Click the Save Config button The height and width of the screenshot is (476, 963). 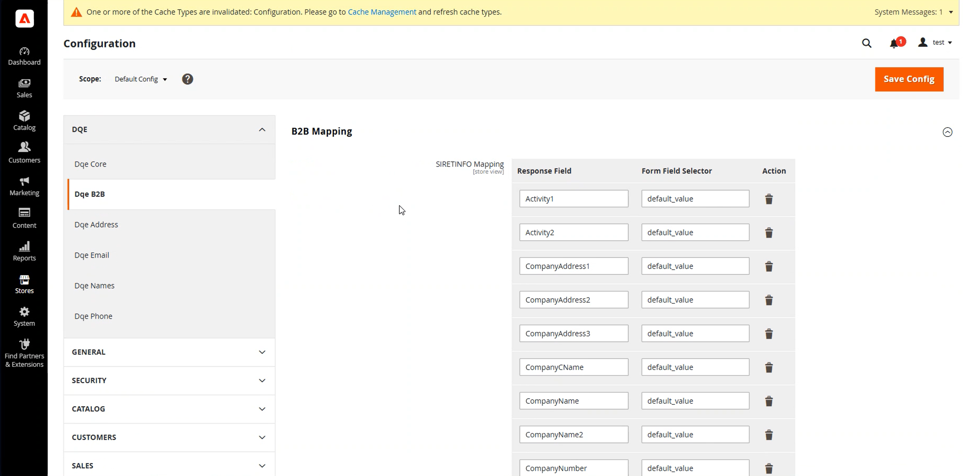point(908,79)
